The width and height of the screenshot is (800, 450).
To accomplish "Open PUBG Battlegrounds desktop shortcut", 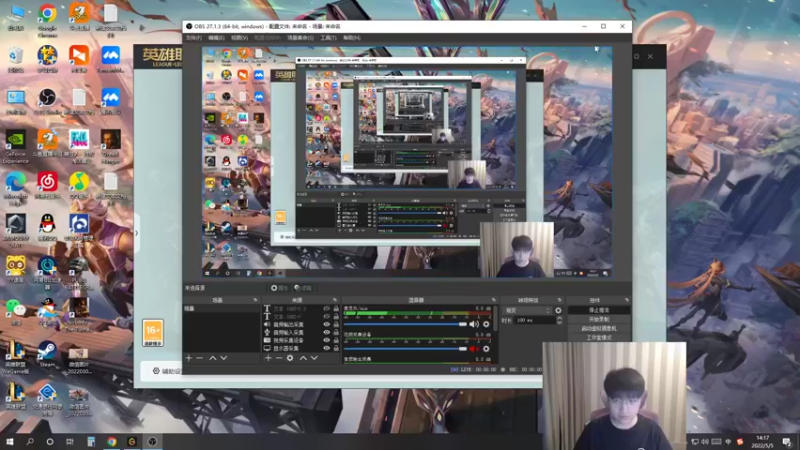I will click(x=79, y=273).
